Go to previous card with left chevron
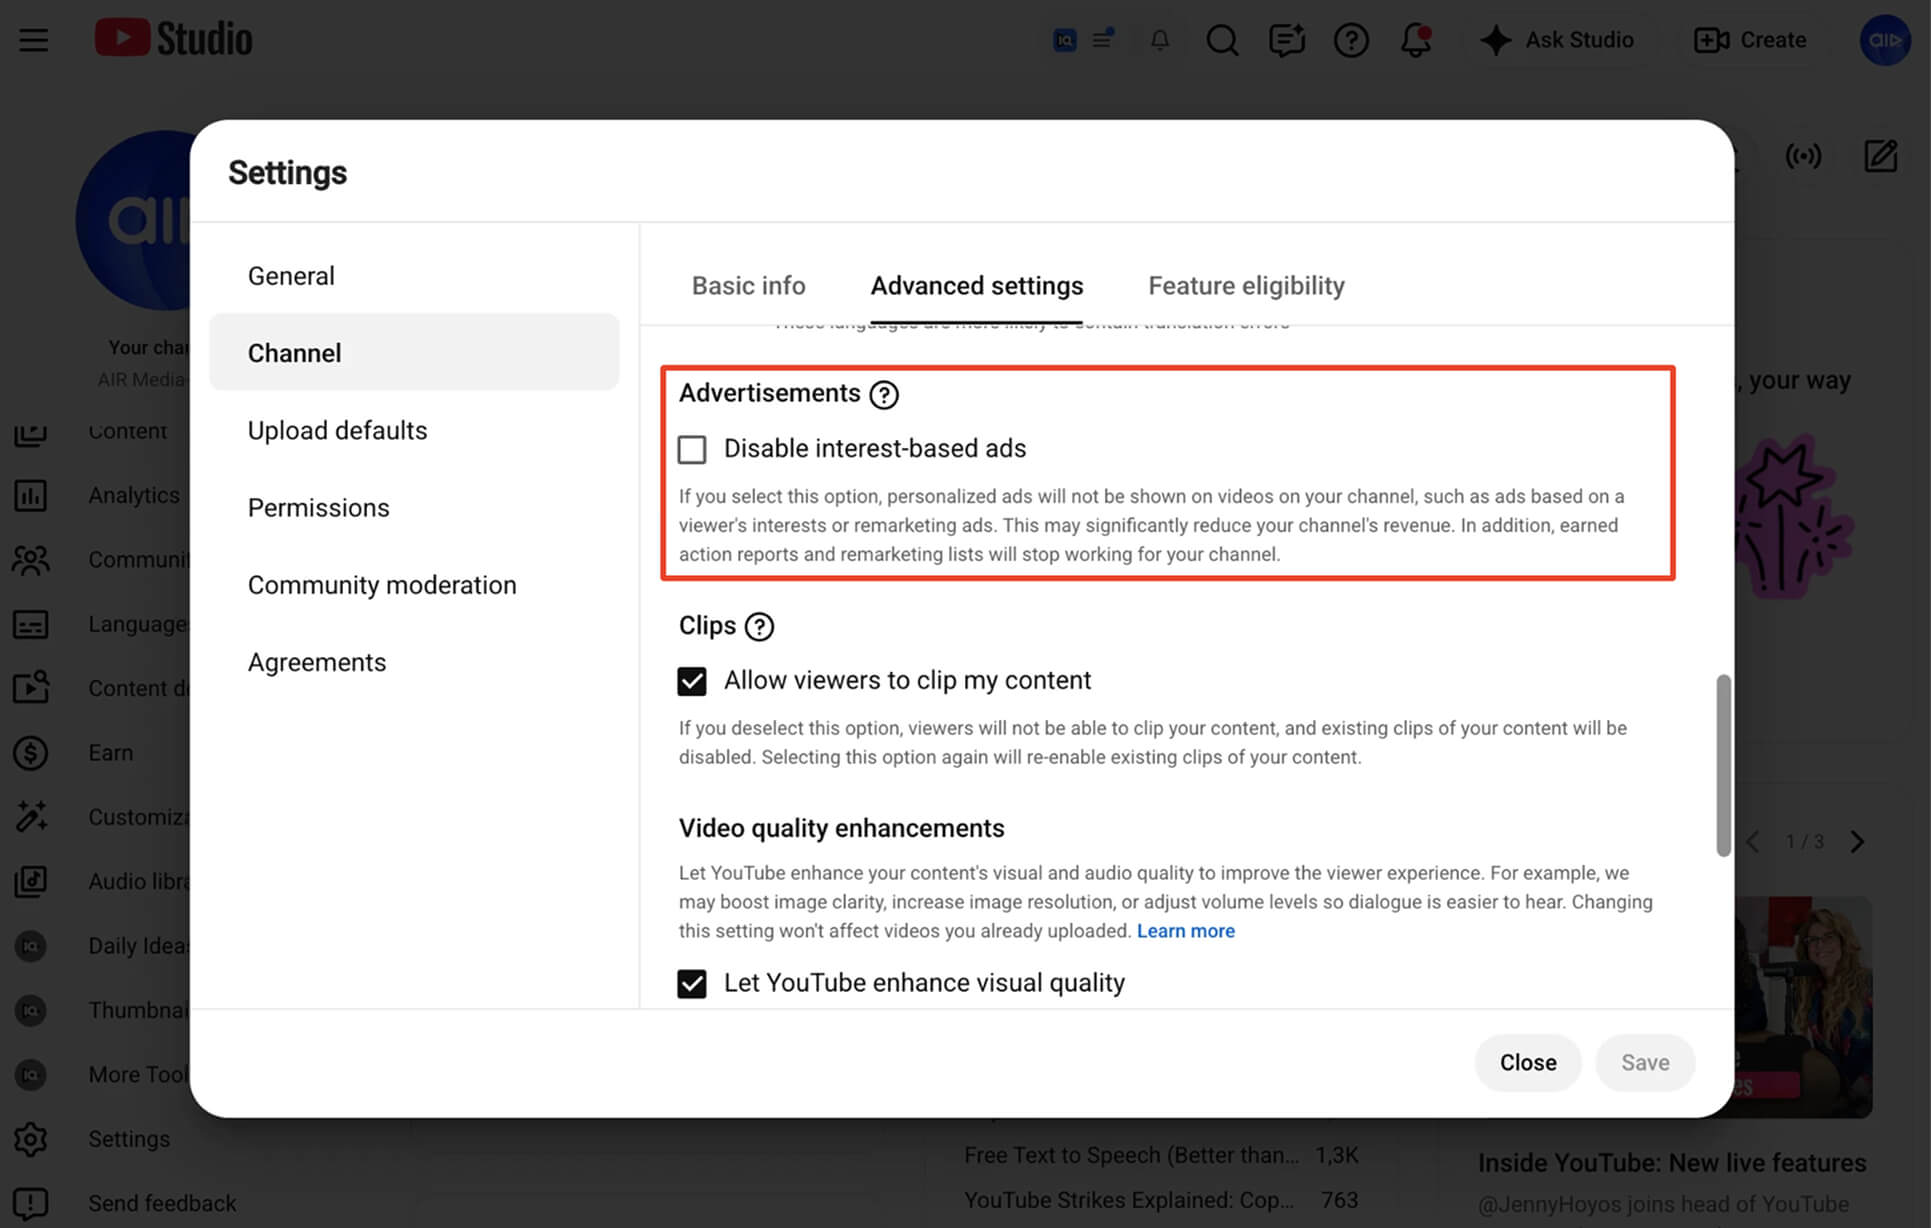This screenshot has height=1228, width=1931. 1752,842
